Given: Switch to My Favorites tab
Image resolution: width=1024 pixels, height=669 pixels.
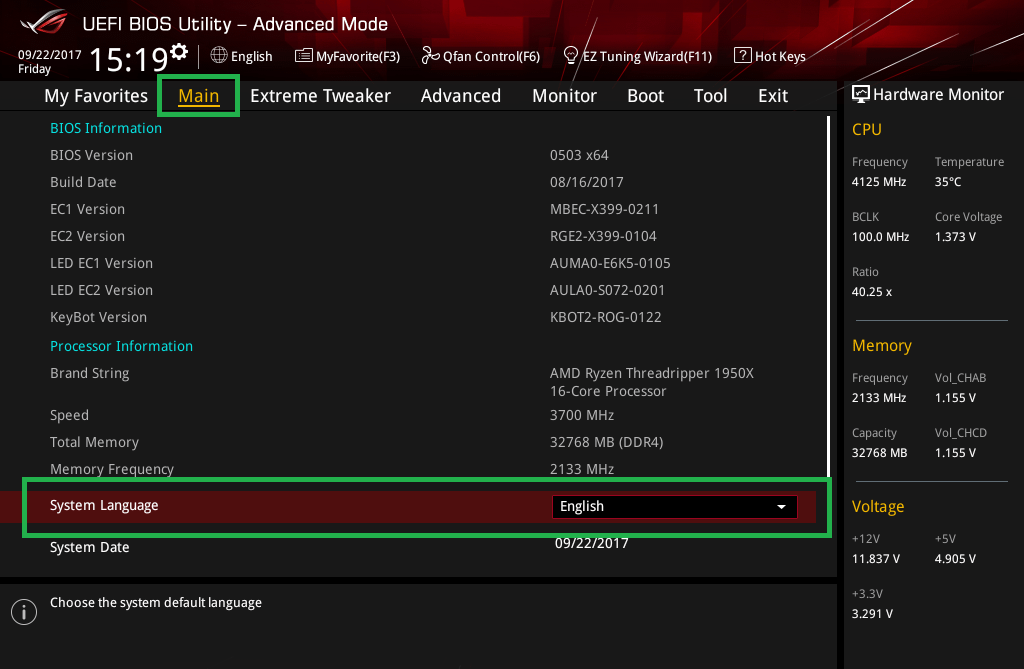Looking at the screenshot, I should point(96,96).
